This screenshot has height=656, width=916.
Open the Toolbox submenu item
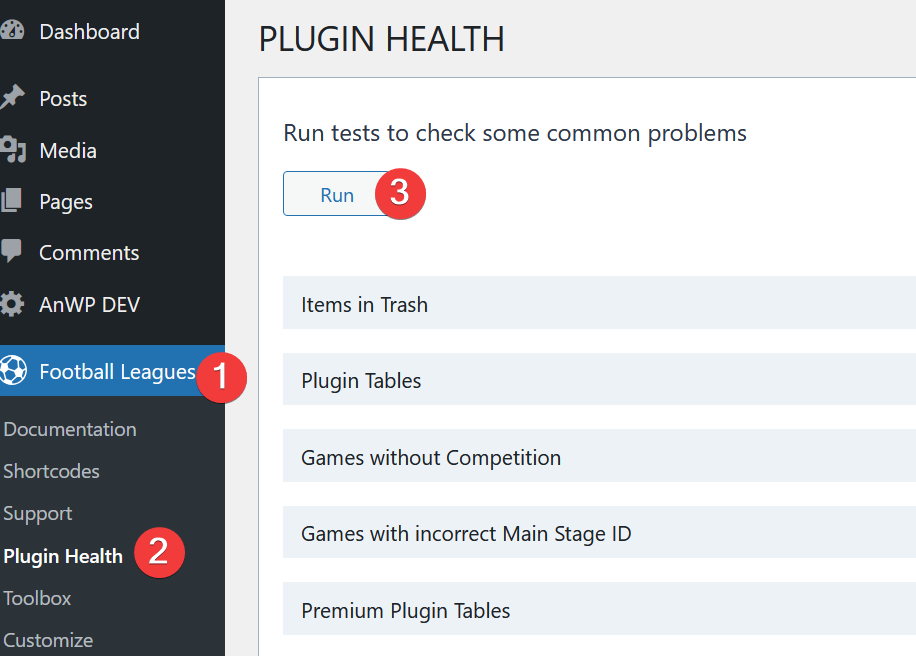click(x=37, y=598)
